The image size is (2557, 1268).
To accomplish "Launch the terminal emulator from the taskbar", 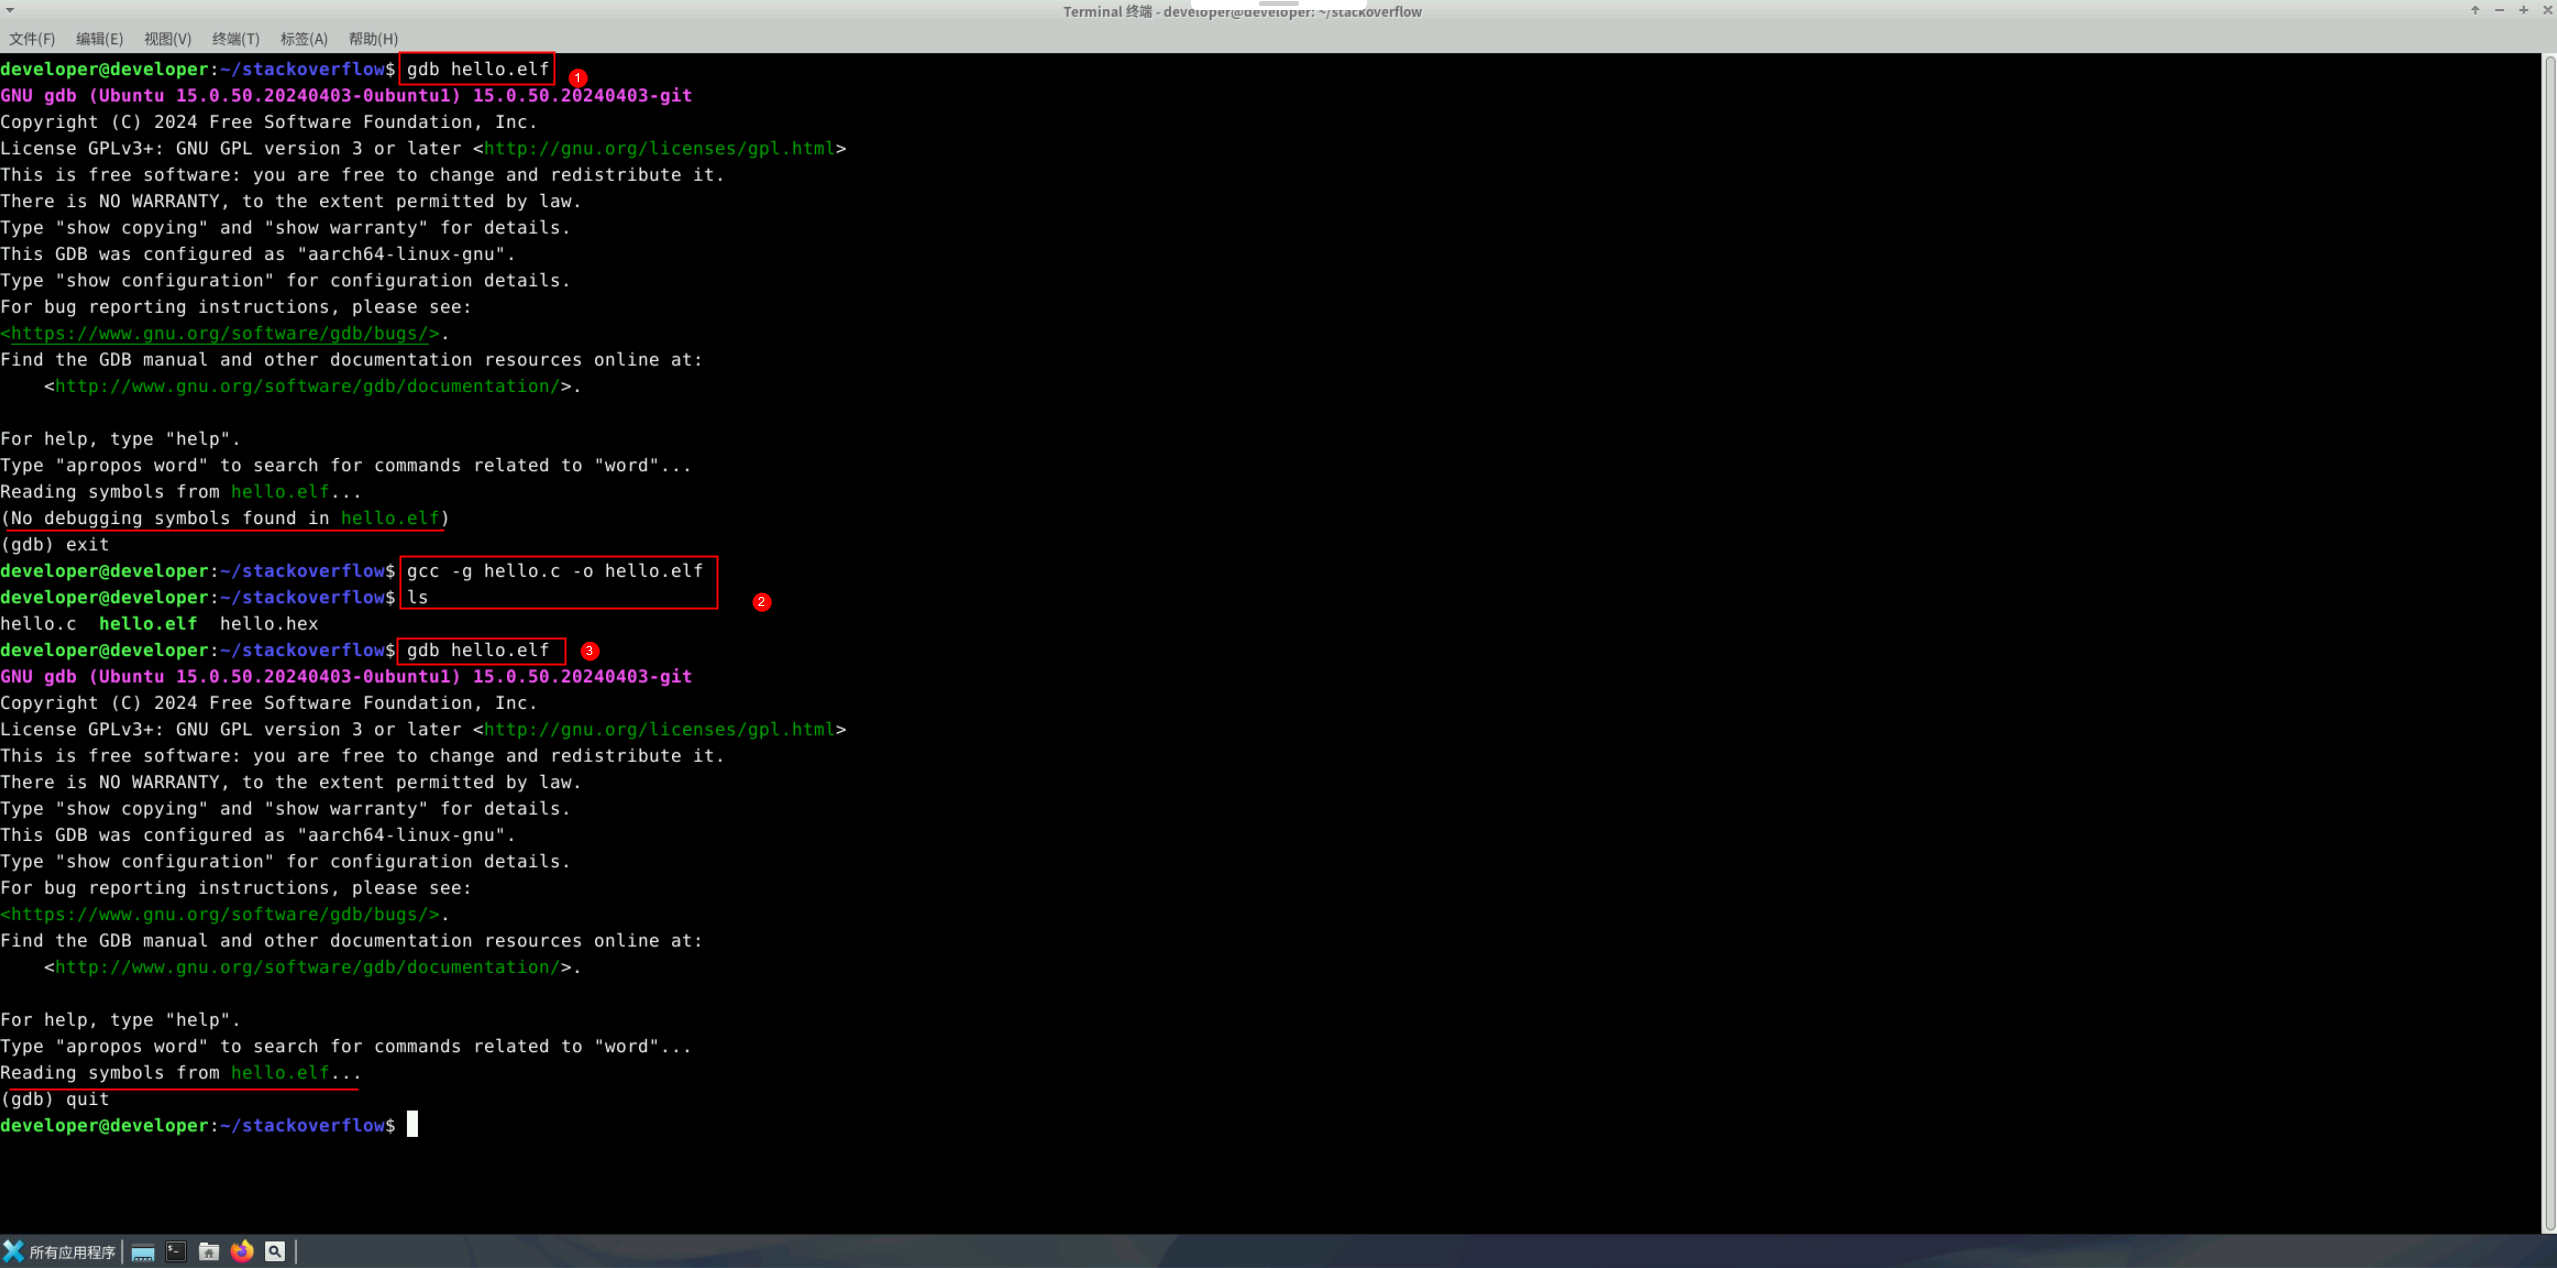I will click(x=176, y=1252).
